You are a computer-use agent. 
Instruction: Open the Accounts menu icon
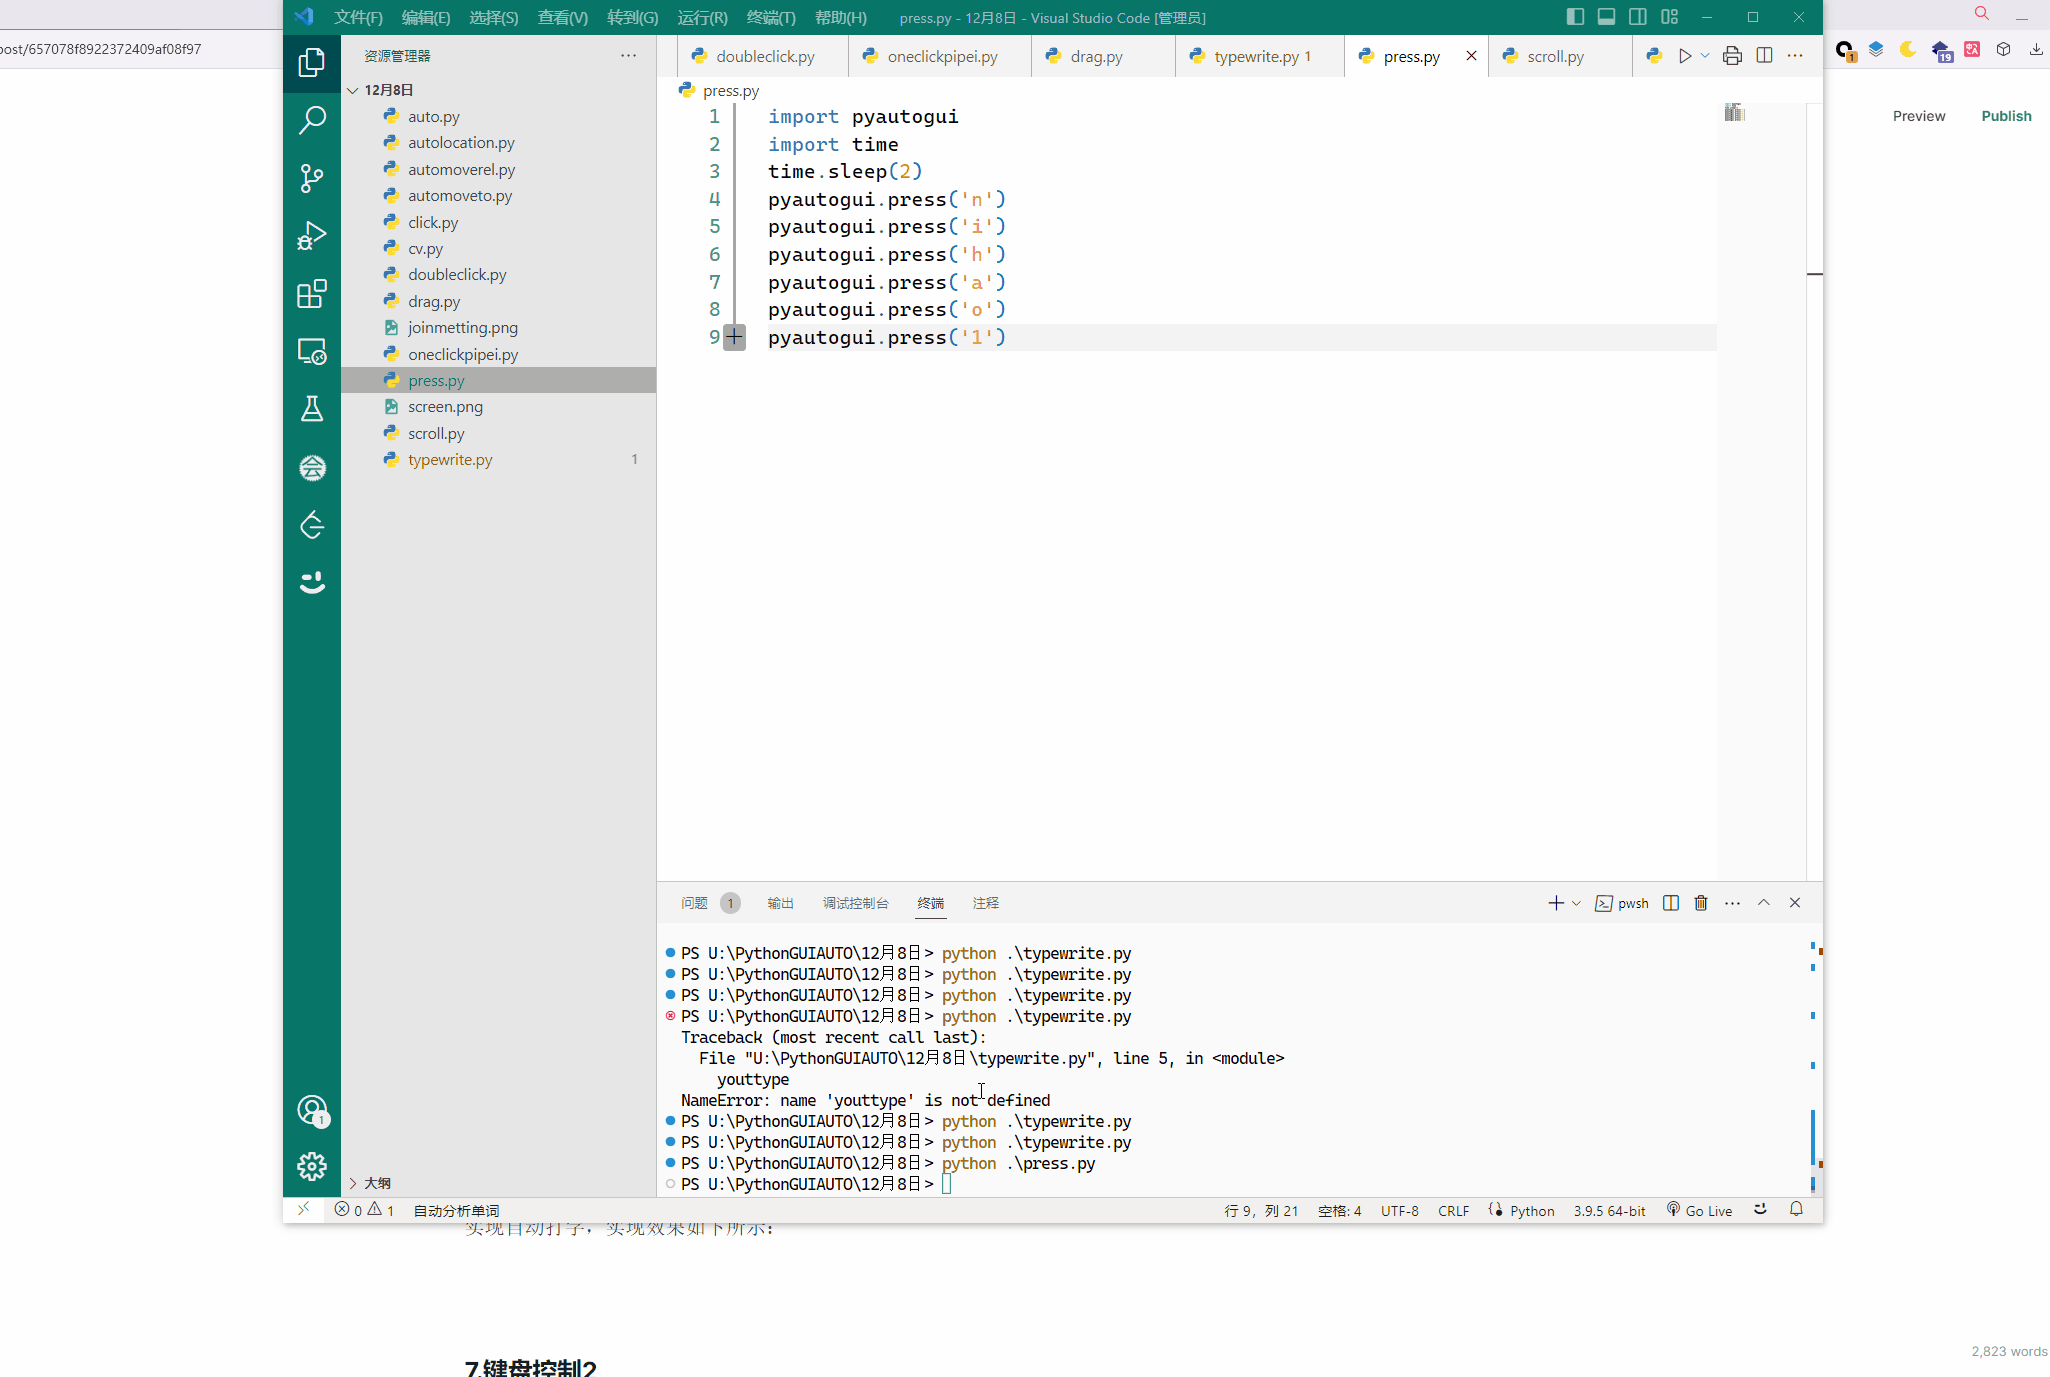(312, 1110)
